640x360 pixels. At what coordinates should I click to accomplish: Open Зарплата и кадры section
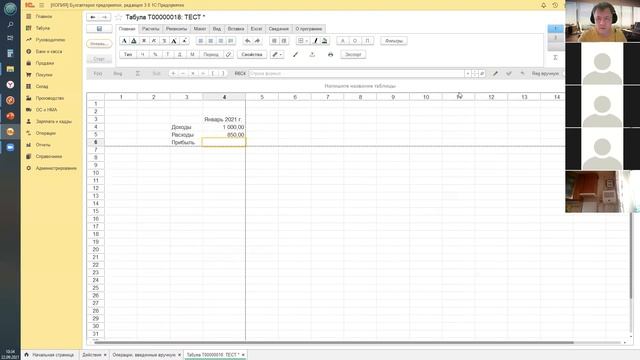[x=53, y=121]
